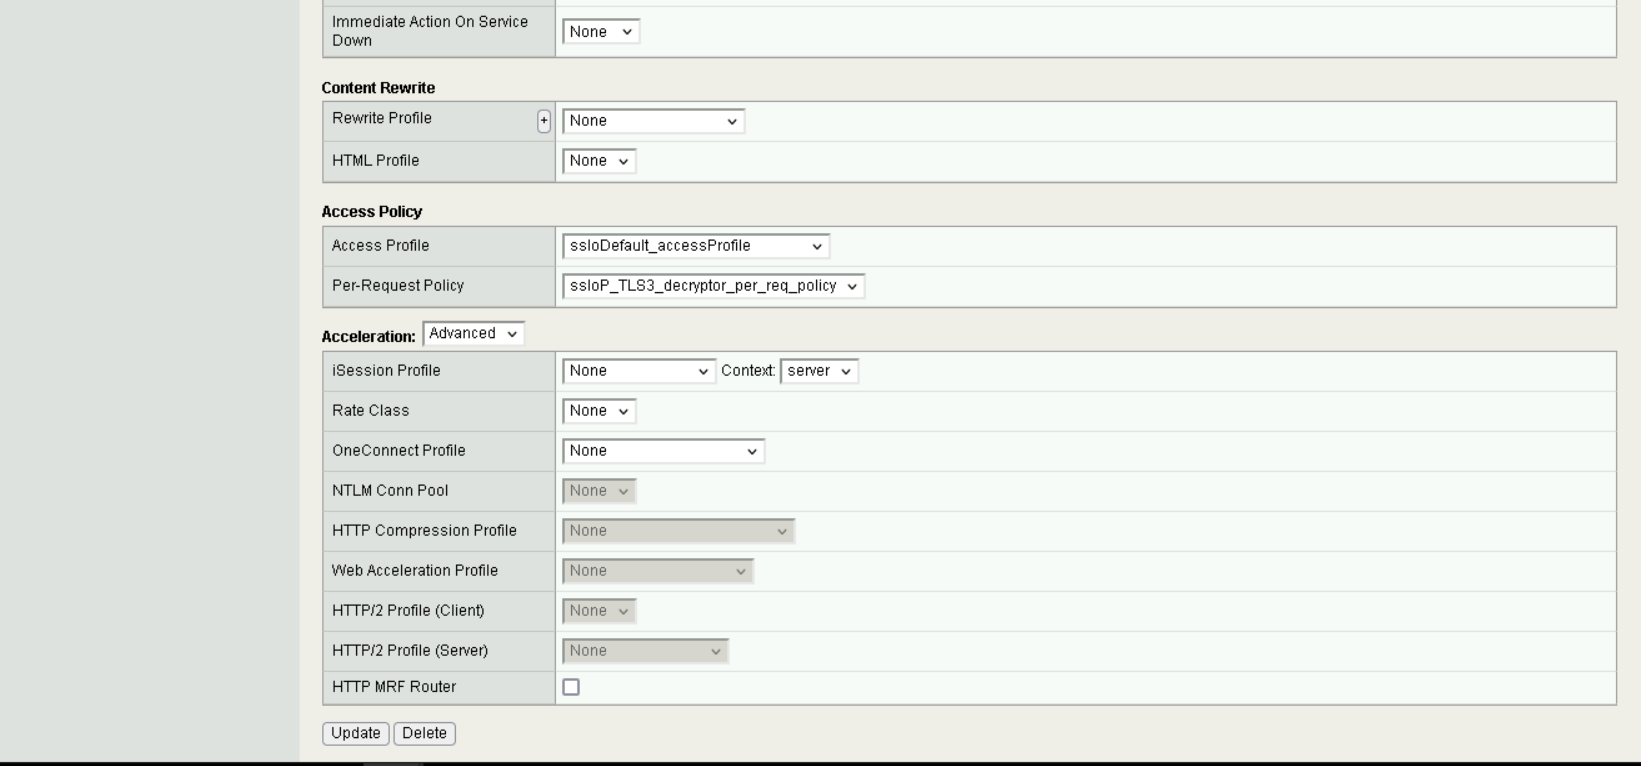Click the HTTP Compression Profile dropdown
1641x766 pixels.
pos(678,531)
